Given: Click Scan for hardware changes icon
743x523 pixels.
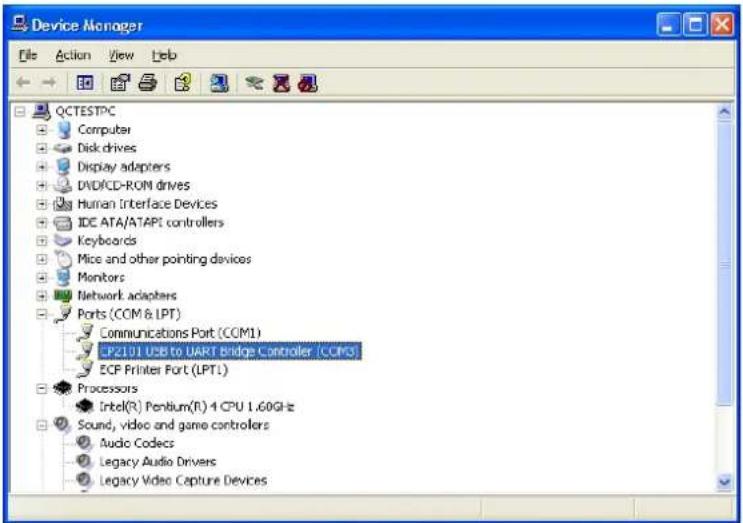Looking at the screenshot, I should (218, 84).
